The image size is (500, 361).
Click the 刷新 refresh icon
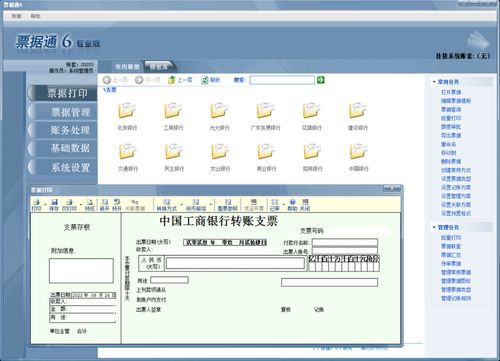pyautogui.click(x=205, y=80)
